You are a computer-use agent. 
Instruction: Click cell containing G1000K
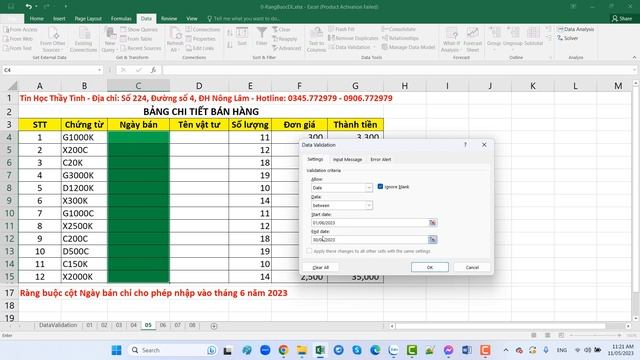[x=84, y=137]
